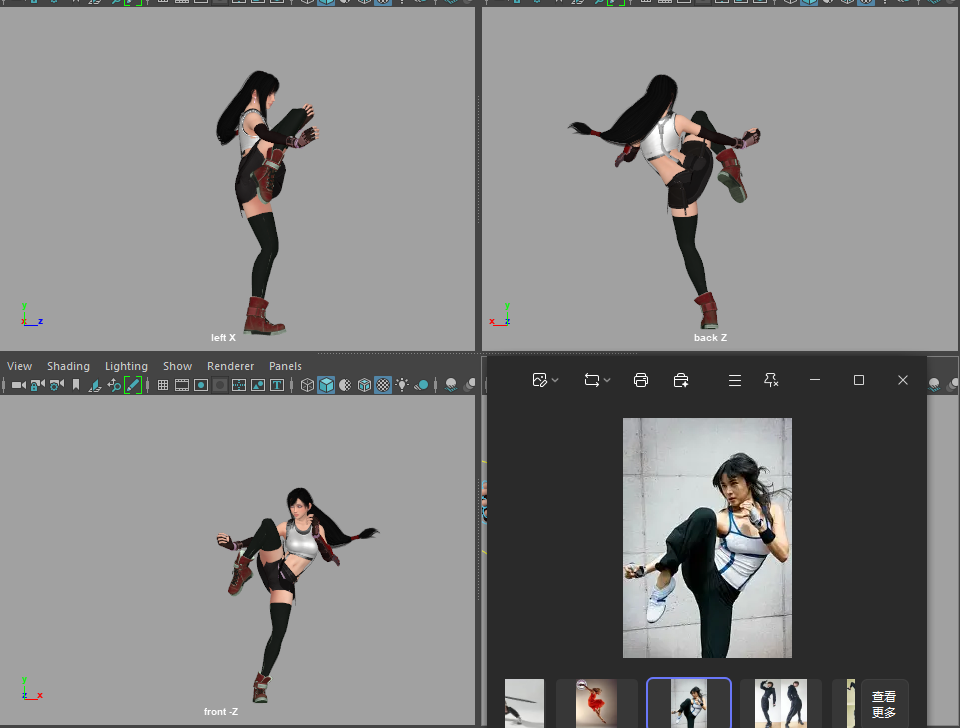Select the red dress dancer thumbnail
The height and width of the screenshot is (728, 960).
[596, 704]
